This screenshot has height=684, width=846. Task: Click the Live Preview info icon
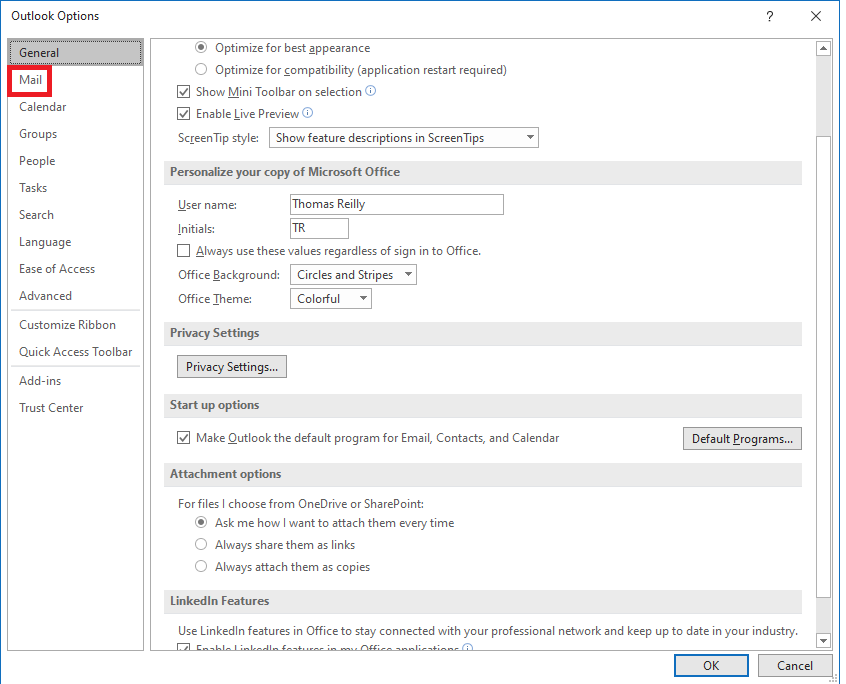click(x=308, y=113)
